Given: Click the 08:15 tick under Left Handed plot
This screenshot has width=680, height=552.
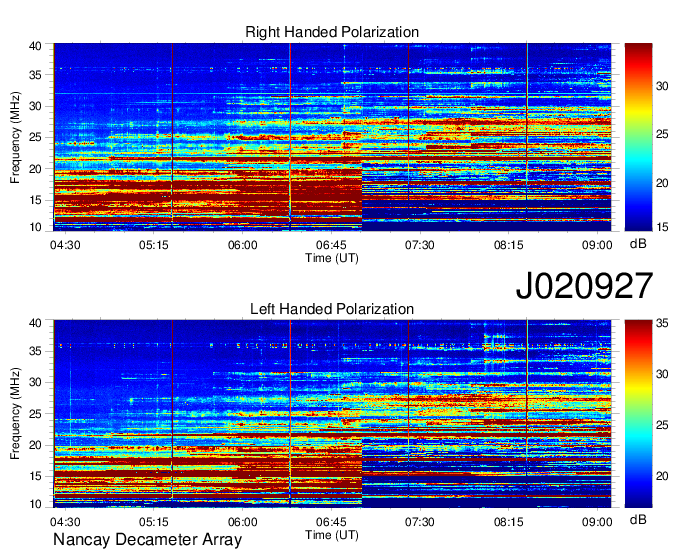Looking at the screenshot, I should (x=508, y=522).
